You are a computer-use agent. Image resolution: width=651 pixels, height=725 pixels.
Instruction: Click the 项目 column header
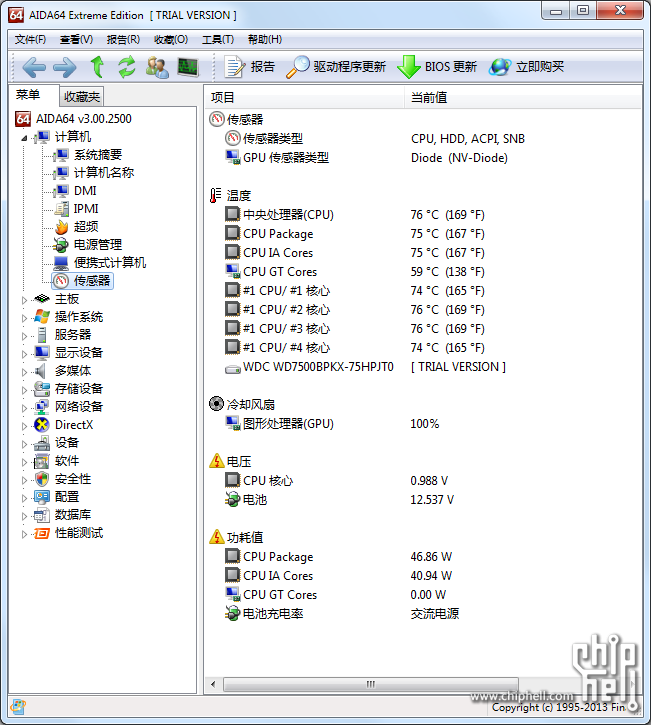pyautogui.click(x=304, y=98)
